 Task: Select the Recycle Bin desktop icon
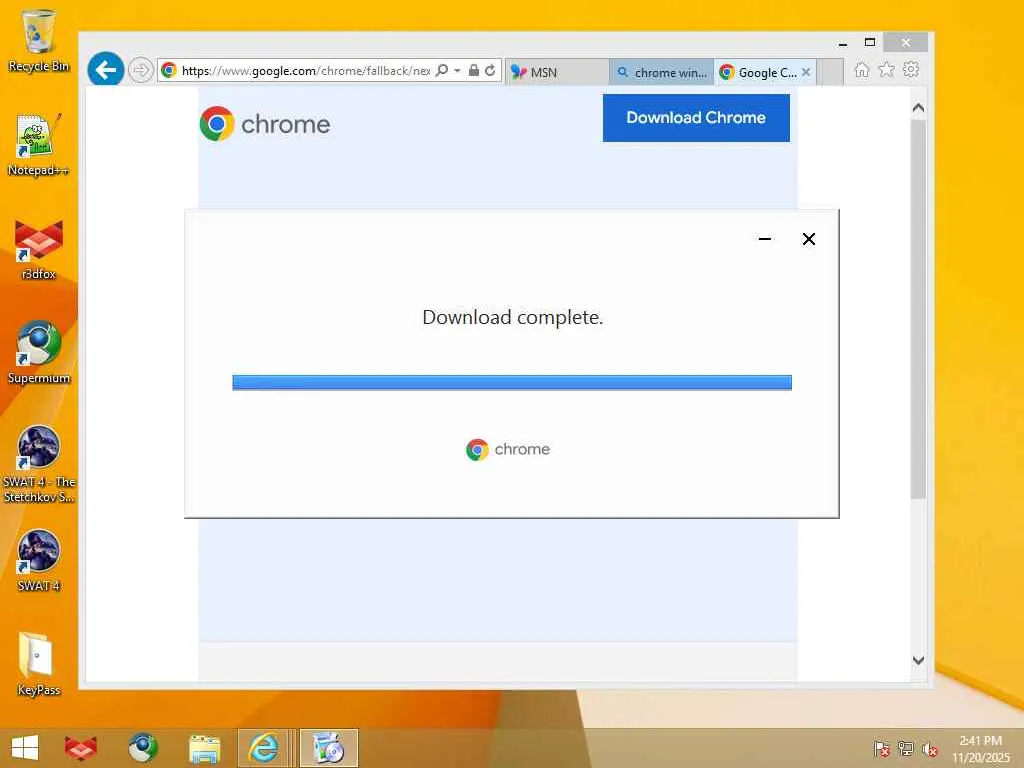[x=39, y=40]
